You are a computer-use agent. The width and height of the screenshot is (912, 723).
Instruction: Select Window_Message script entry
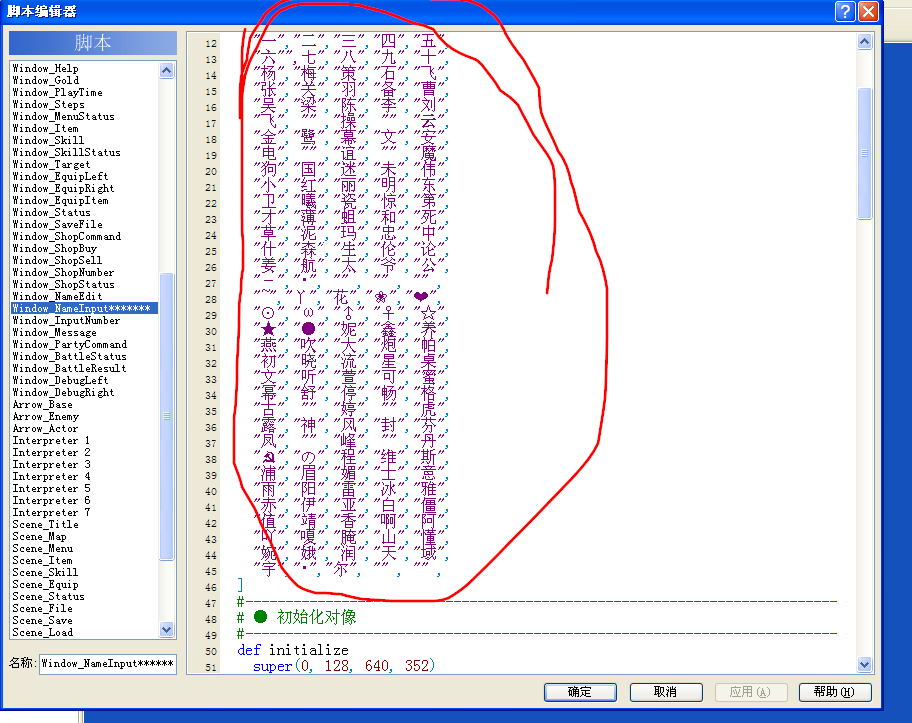click(55, 332)
